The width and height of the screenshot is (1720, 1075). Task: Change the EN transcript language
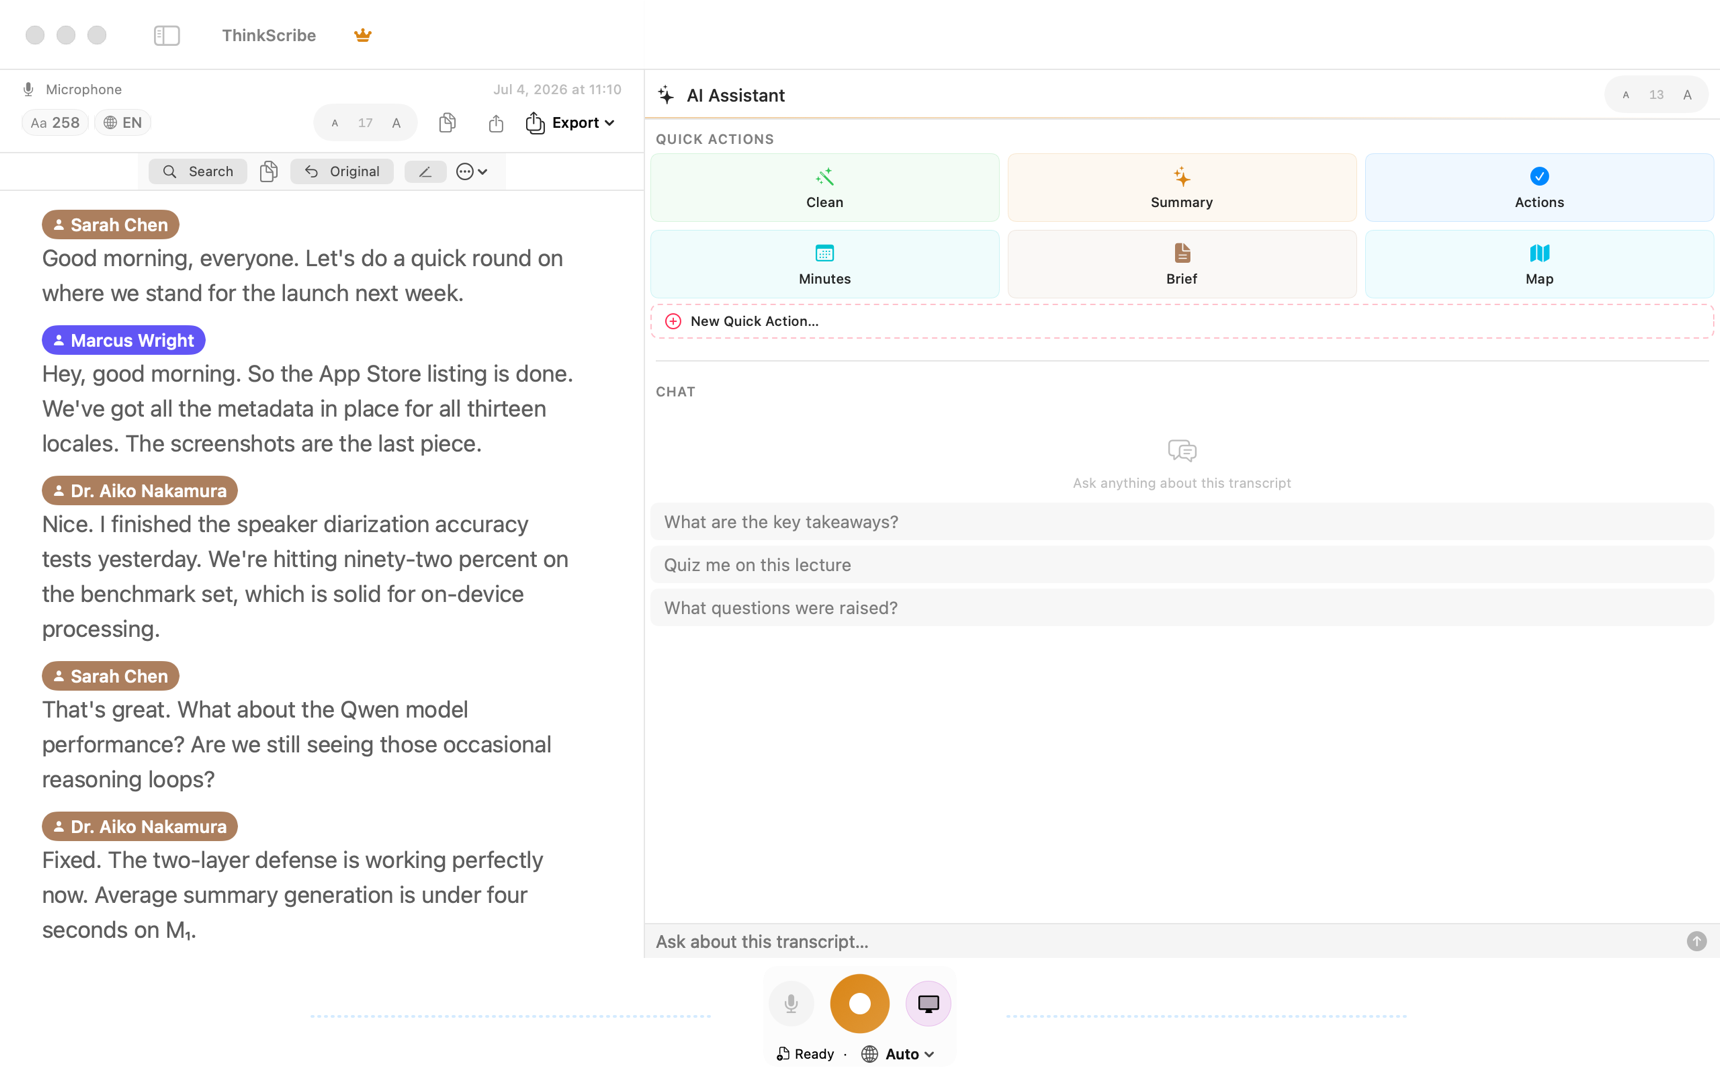click(x=122, y=123)
